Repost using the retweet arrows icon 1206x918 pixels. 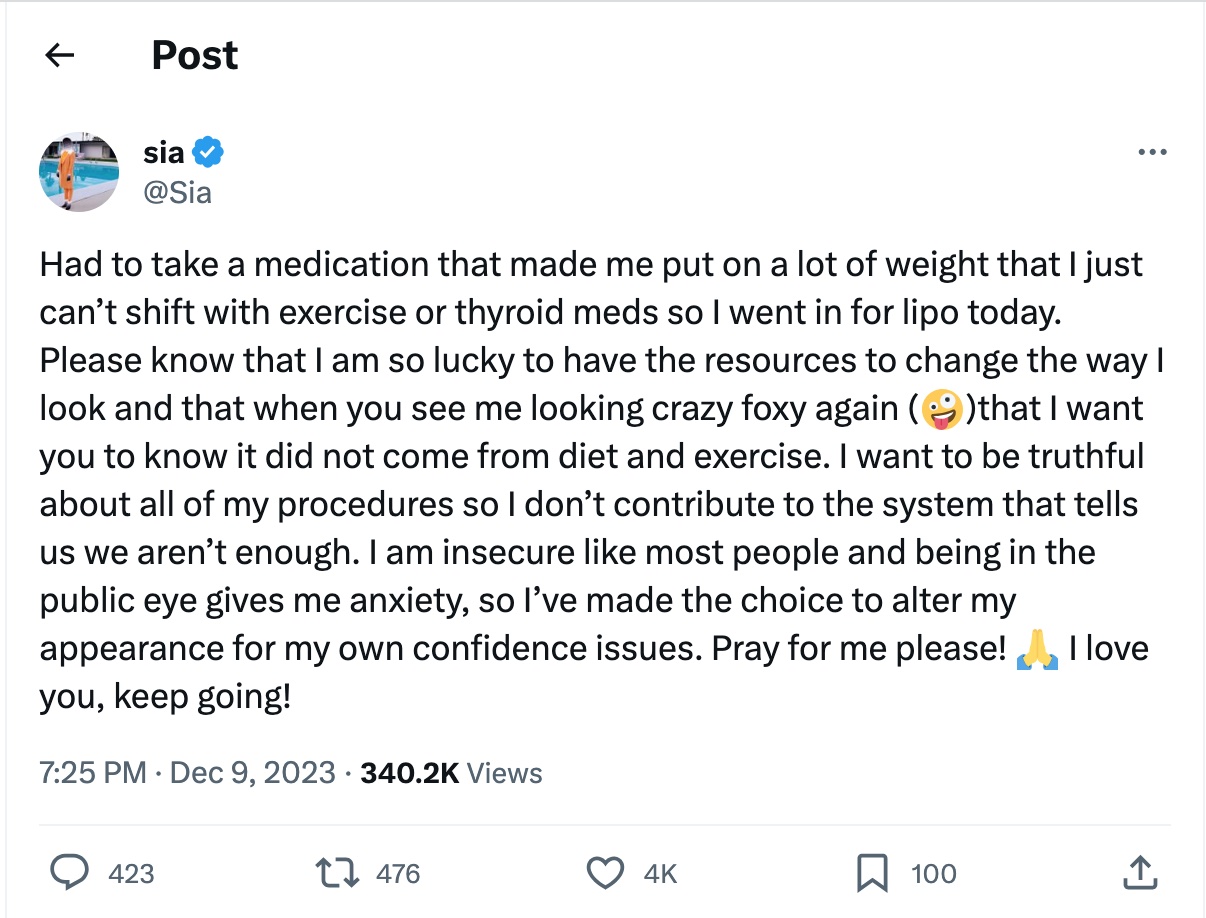[x=339, y=873]
